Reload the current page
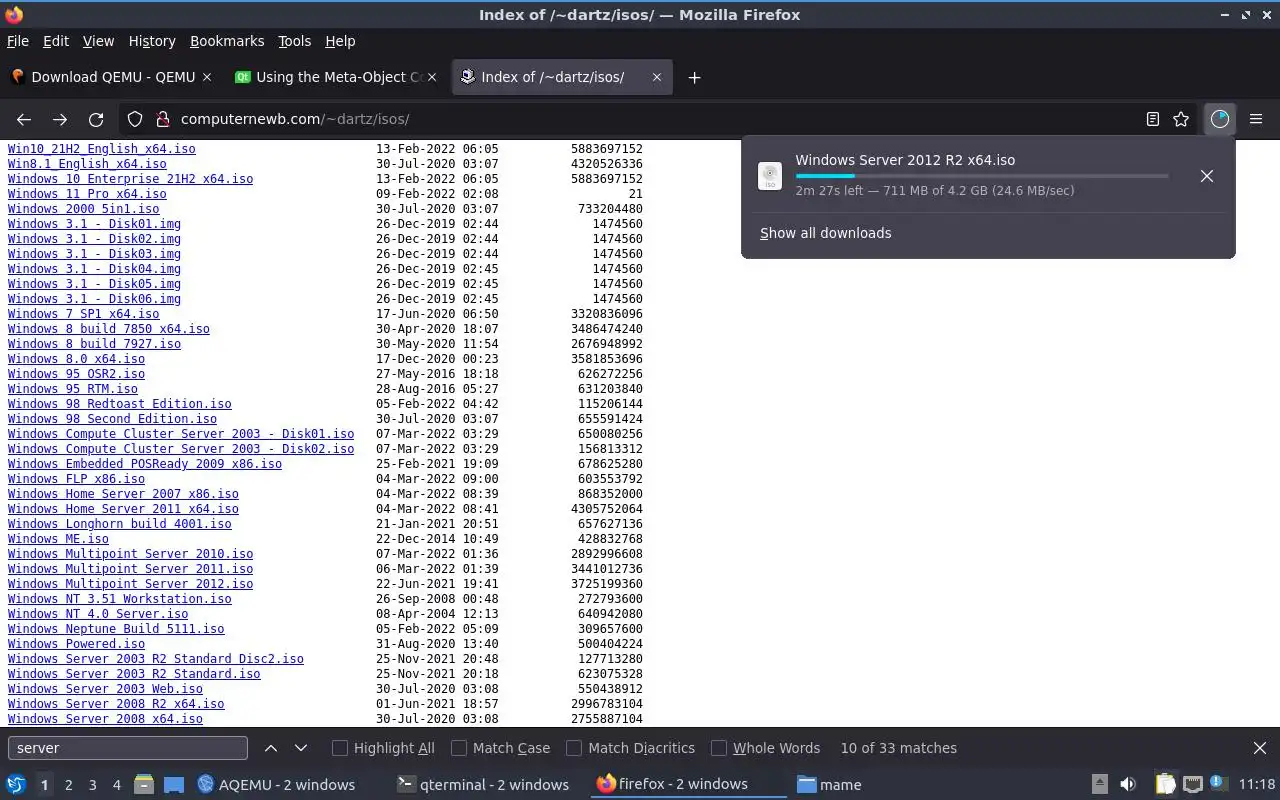This screenshot has width=1280, height=800. coord(96,119)
